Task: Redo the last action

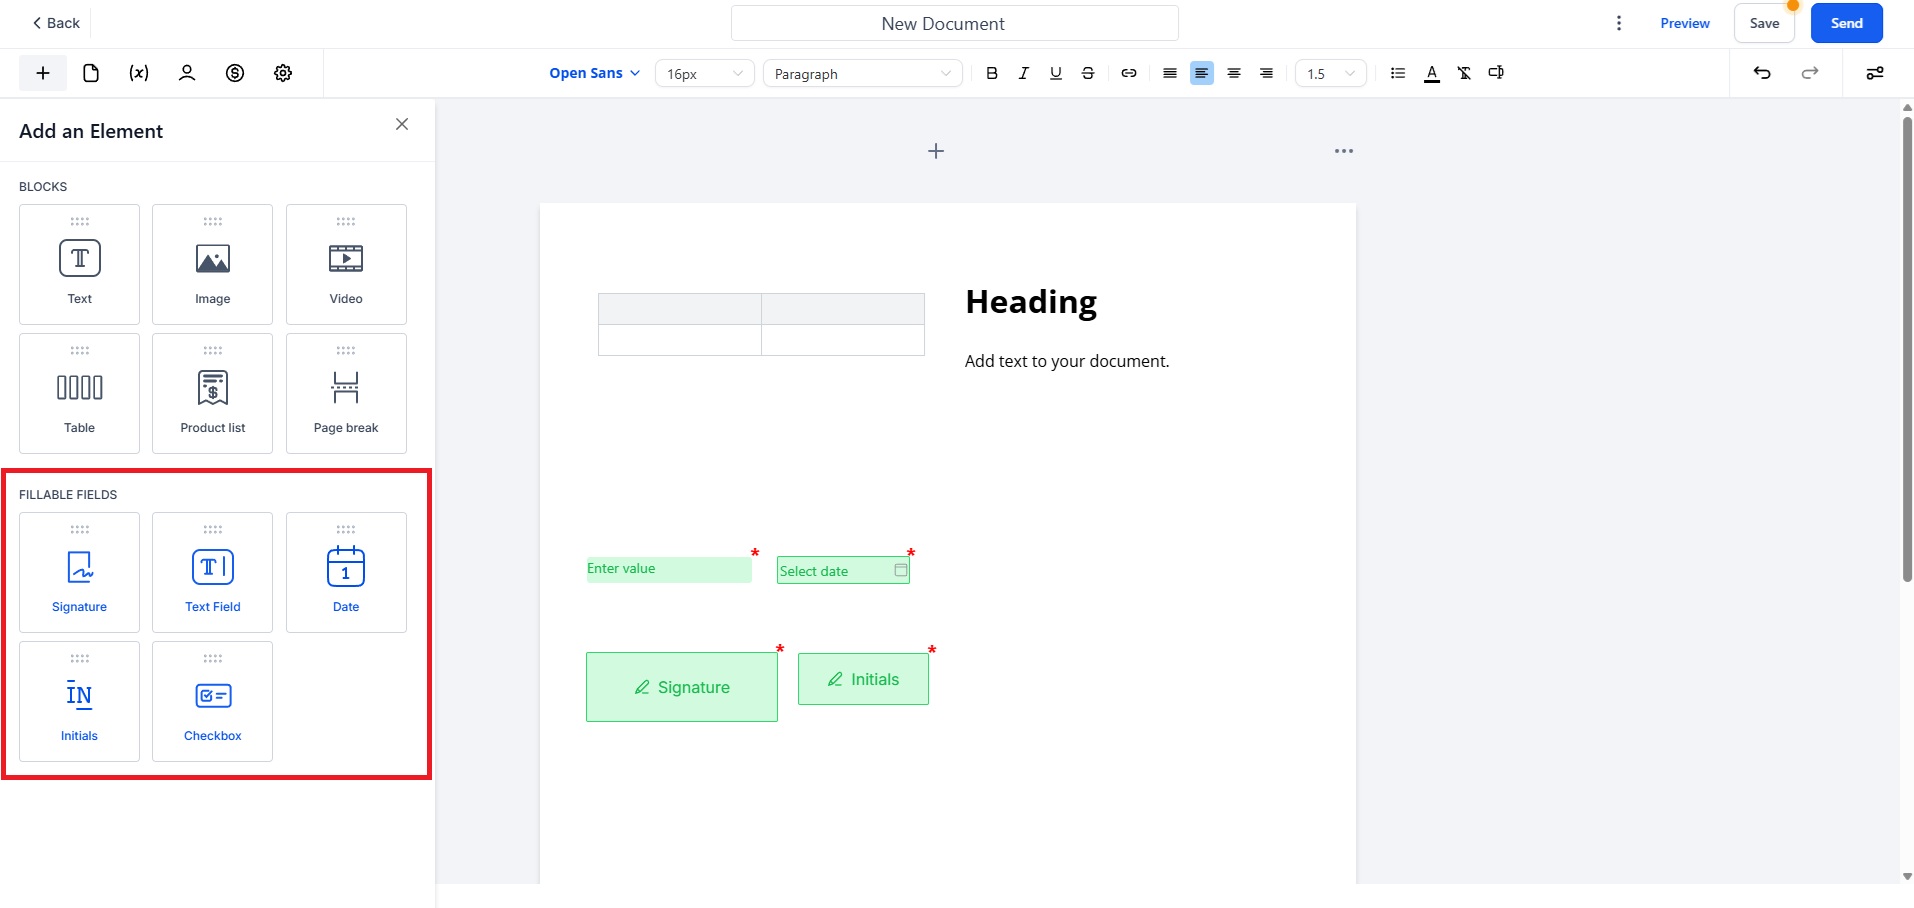Action: [1810, 73]
